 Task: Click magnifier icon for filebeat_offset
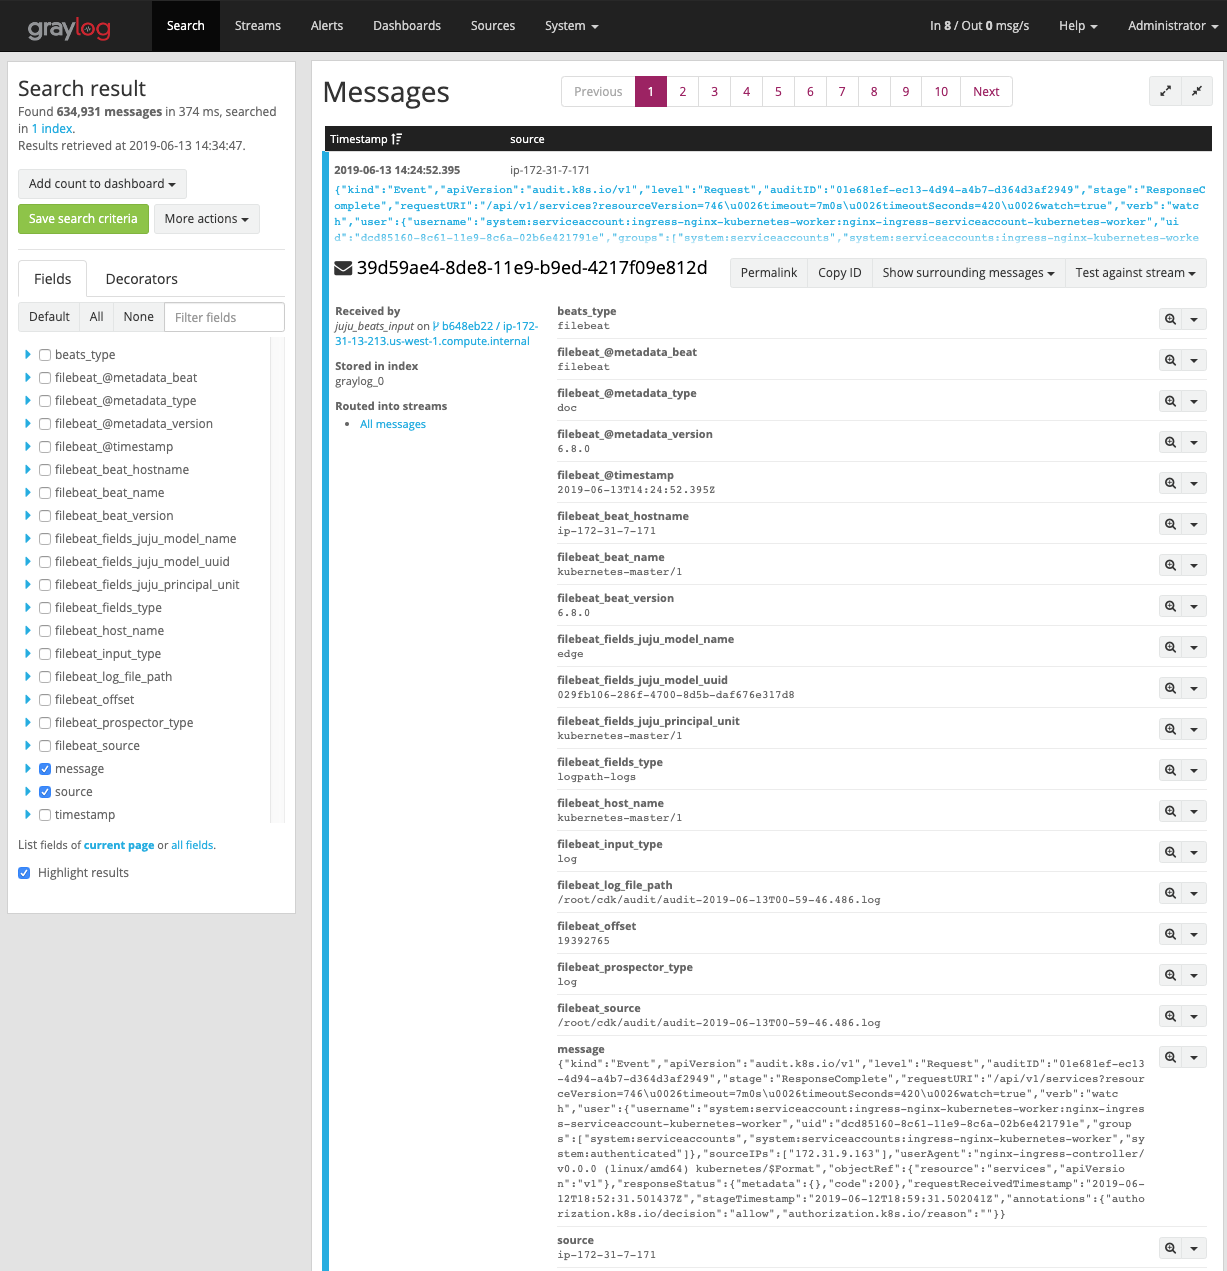click(1170, 934)
